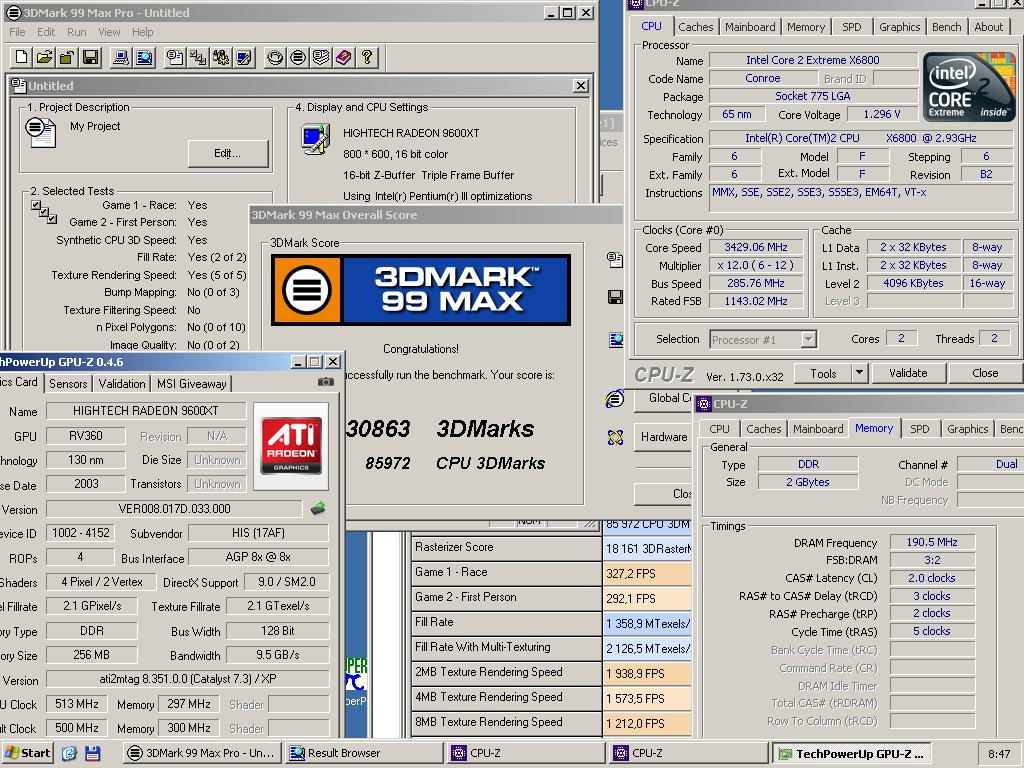Switch to Graphics tab in lower CPU-Z
Viewport: 1024px width, 768px height.
pyautogui.click(x=967, y=429)
